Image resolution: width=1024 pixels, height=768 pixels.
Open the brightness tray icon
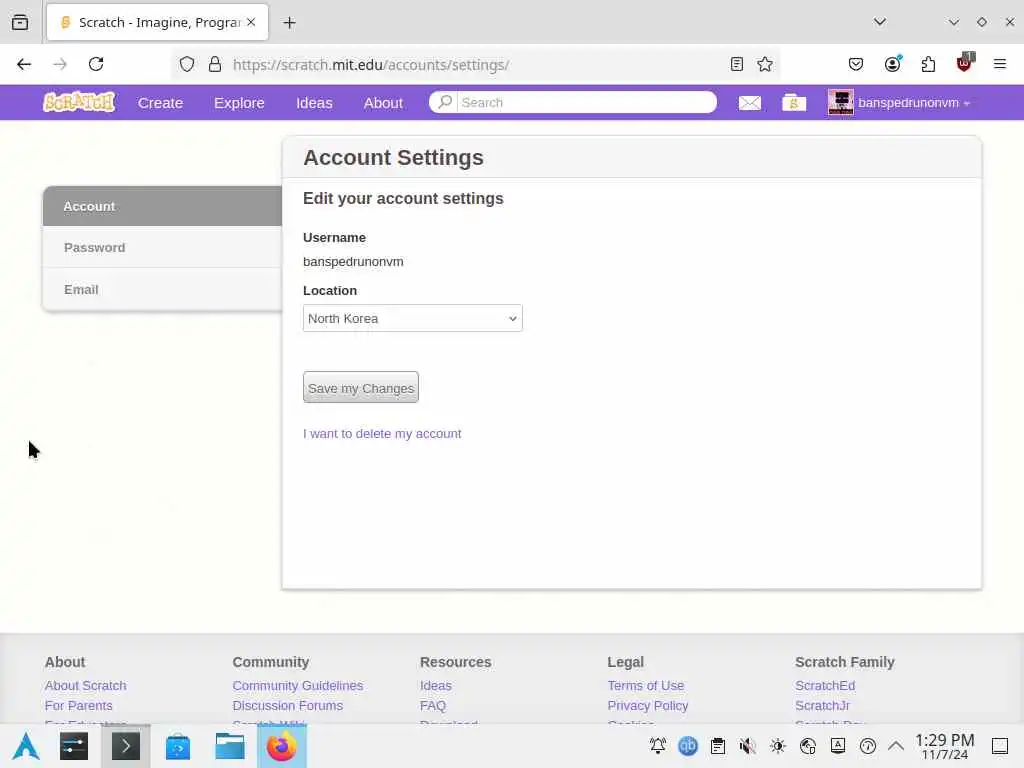point(777,746)
